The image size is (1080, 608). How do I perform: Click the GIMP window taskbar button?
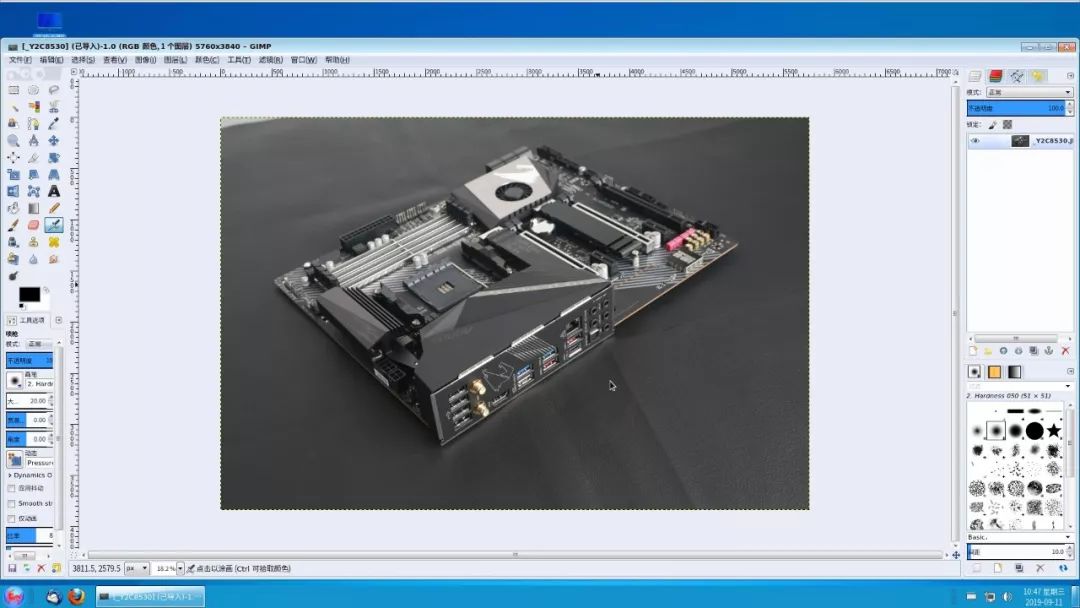[x=150, y=596]
